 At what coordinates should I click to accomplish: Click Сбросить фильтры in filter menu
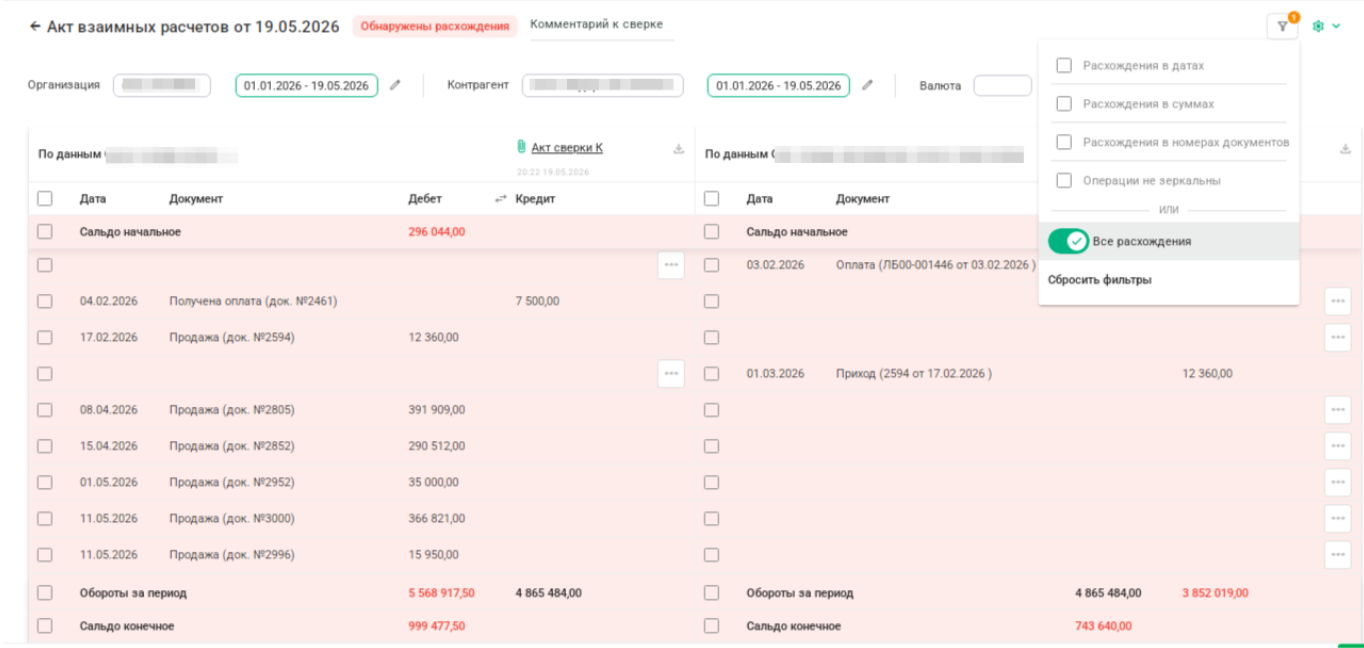point(1100,280)
